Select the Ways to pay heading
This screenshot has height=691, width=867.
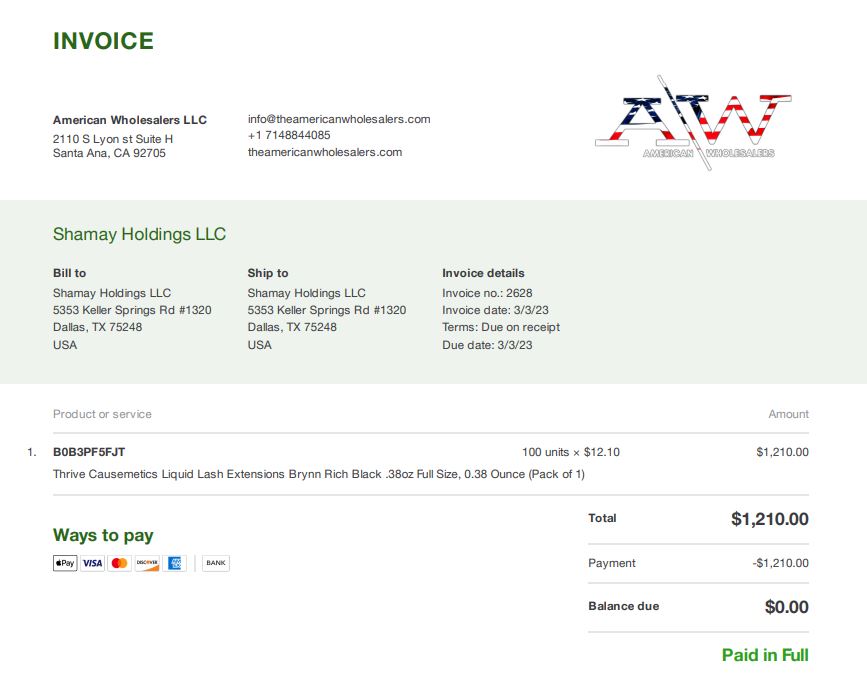pyautogui.click(x=103, y=535)
